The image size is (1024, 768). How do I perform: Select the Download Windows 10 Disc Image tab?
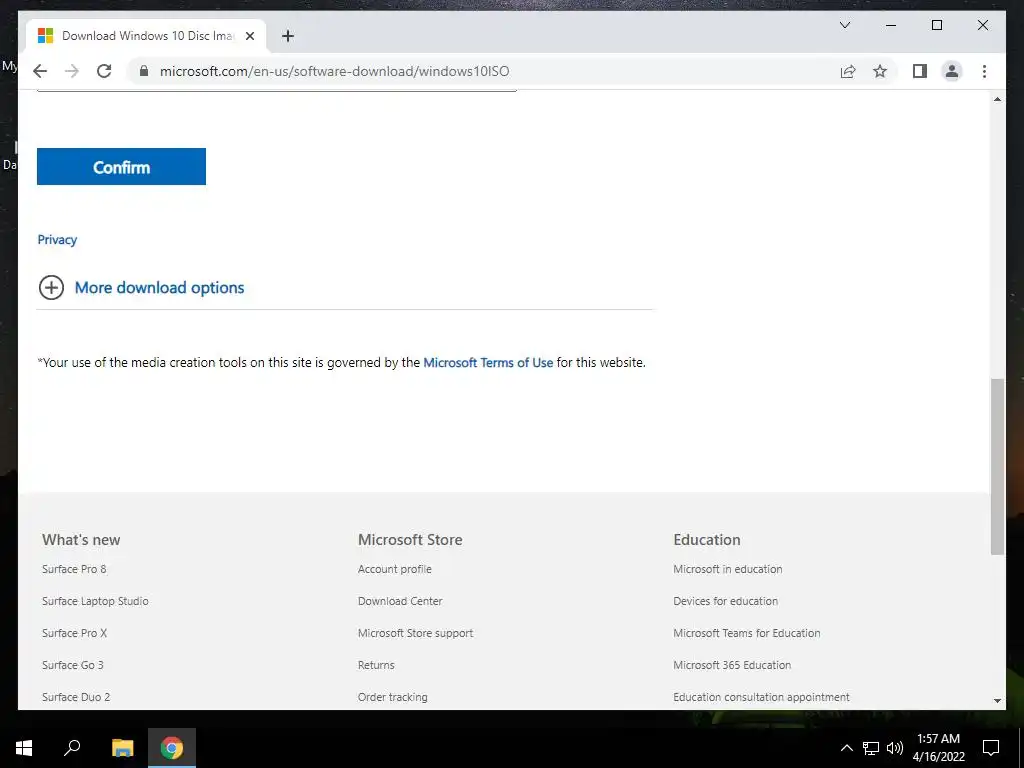tap(146, 36)
